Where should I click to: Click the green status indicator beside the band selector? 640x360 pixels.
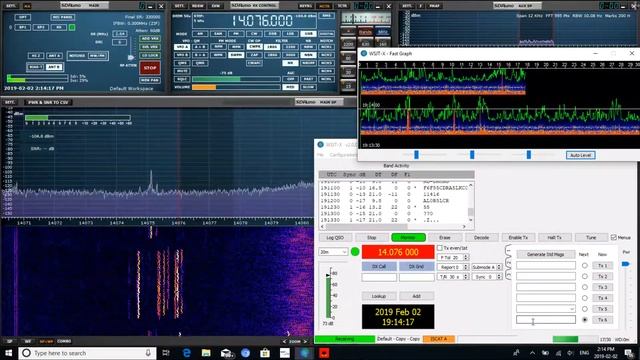[355, 252]
